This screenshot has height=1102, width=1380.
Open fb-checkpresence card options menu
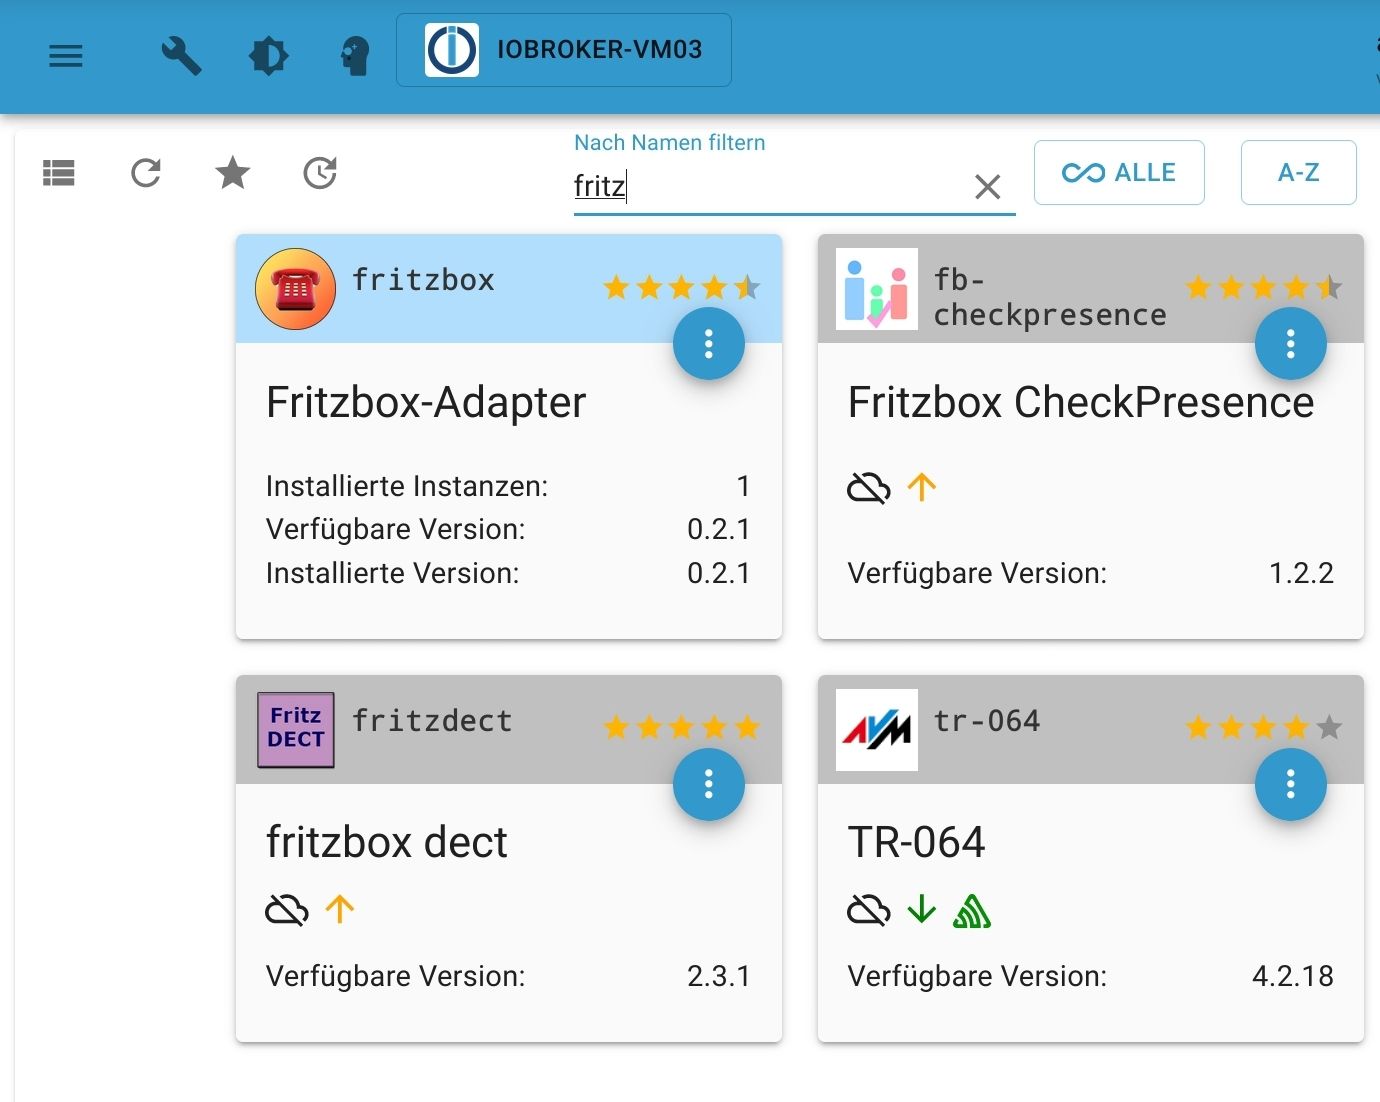1291,344
